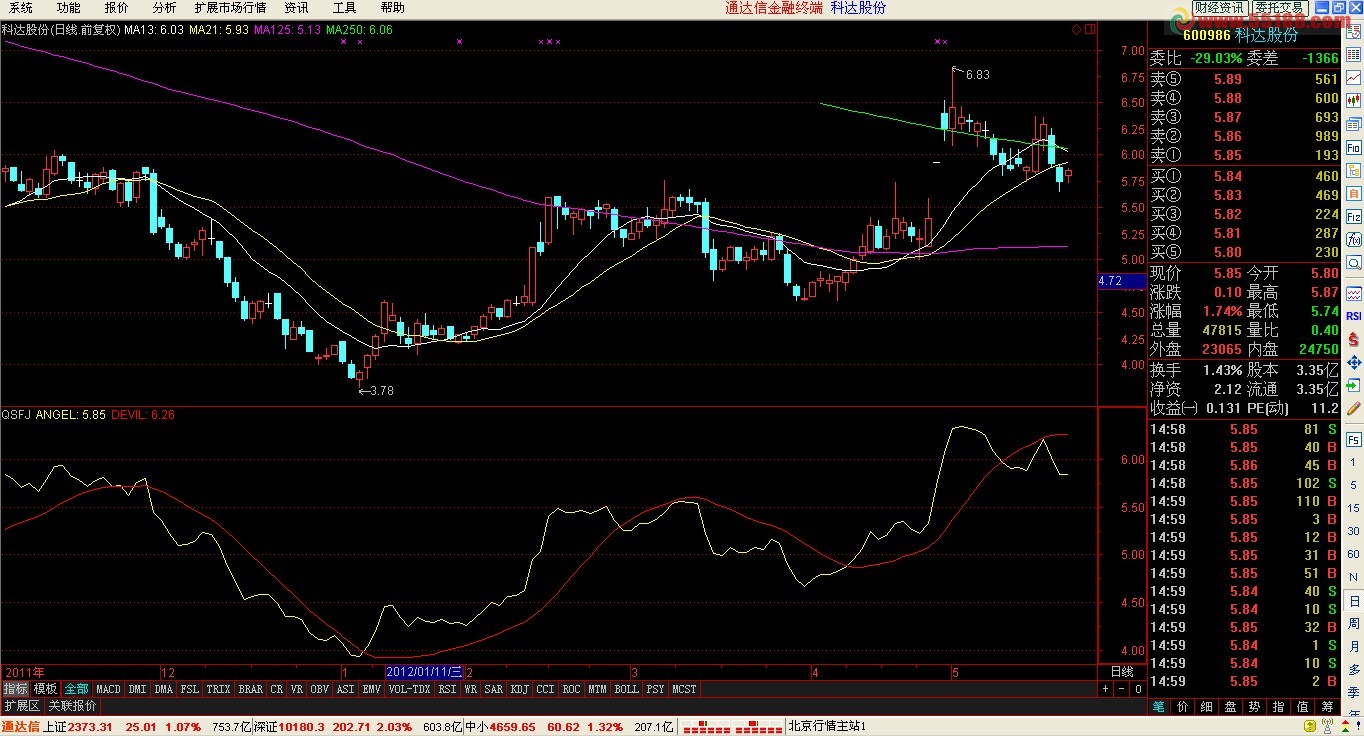Click the F10 company info sidebar icon
This screenshot has height=736, width=1364.
(1354, 148)
